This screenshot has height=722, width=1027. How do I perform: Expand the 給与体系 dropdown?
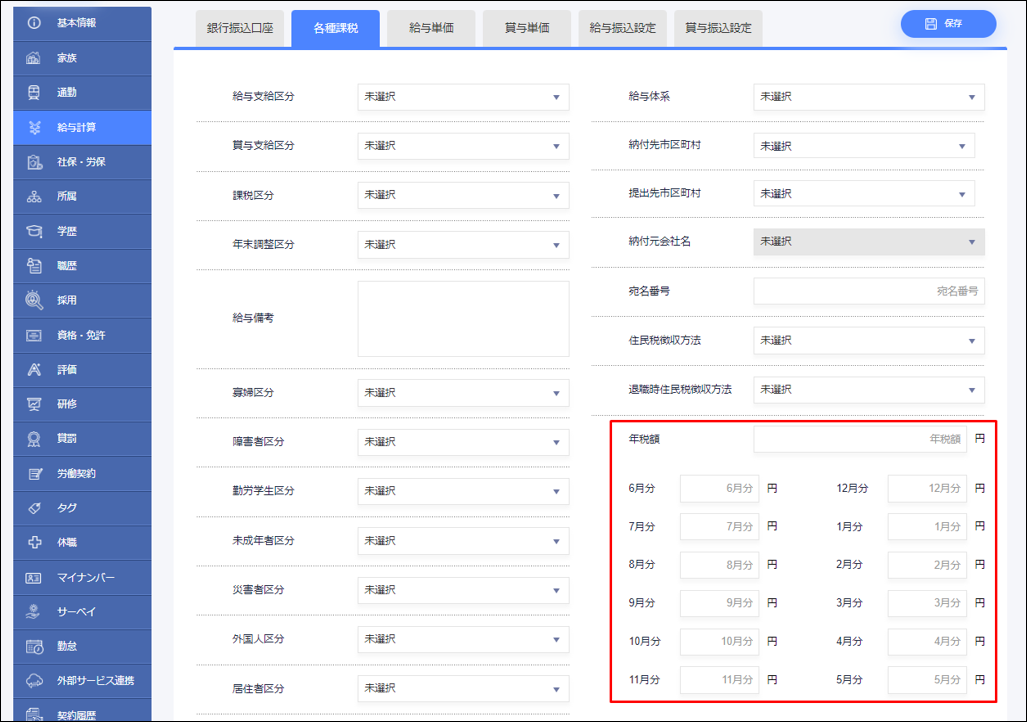coord(868,97)
